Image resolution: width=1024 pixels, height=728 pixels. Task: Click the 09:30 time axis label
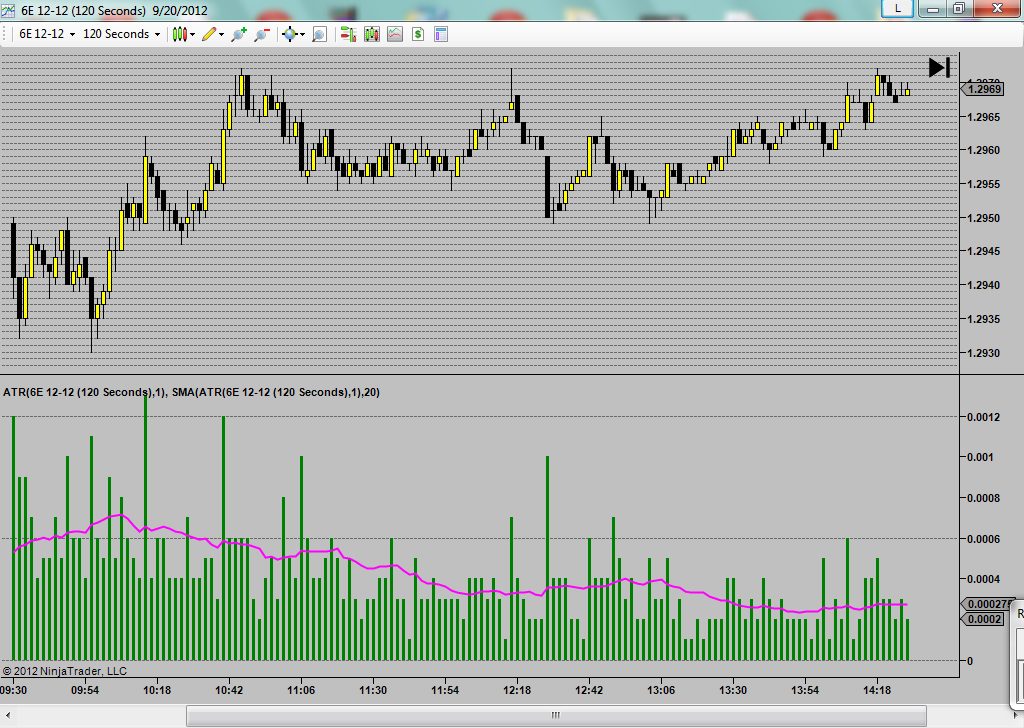pos(14,689)
